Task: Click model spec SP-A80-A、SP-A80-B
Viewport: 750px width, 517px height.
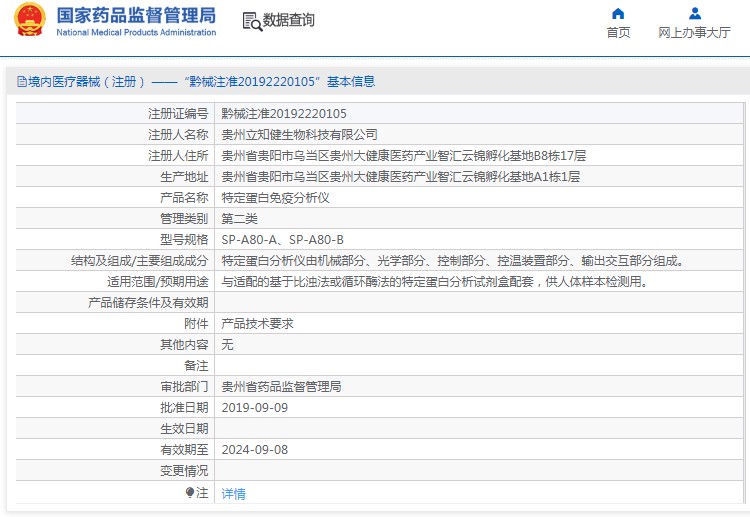Action: coord(282,240)
